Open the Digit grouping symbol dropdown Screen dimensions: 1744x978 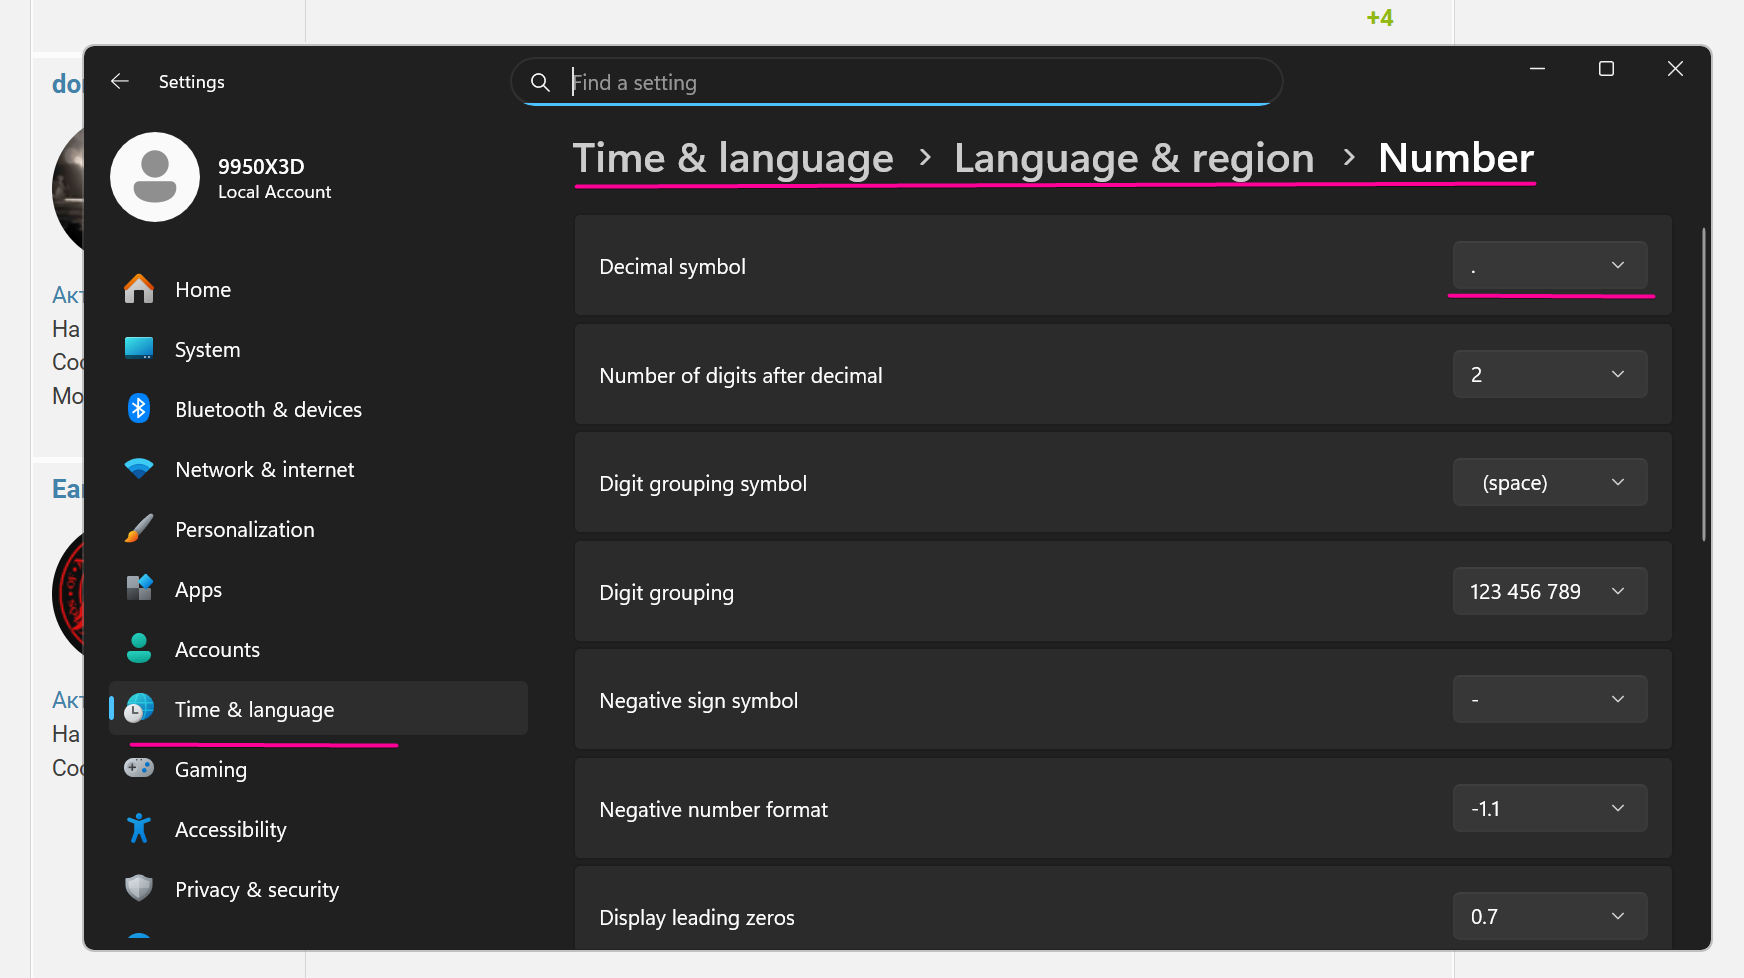pyautogui.click(x=1549, y=482)
